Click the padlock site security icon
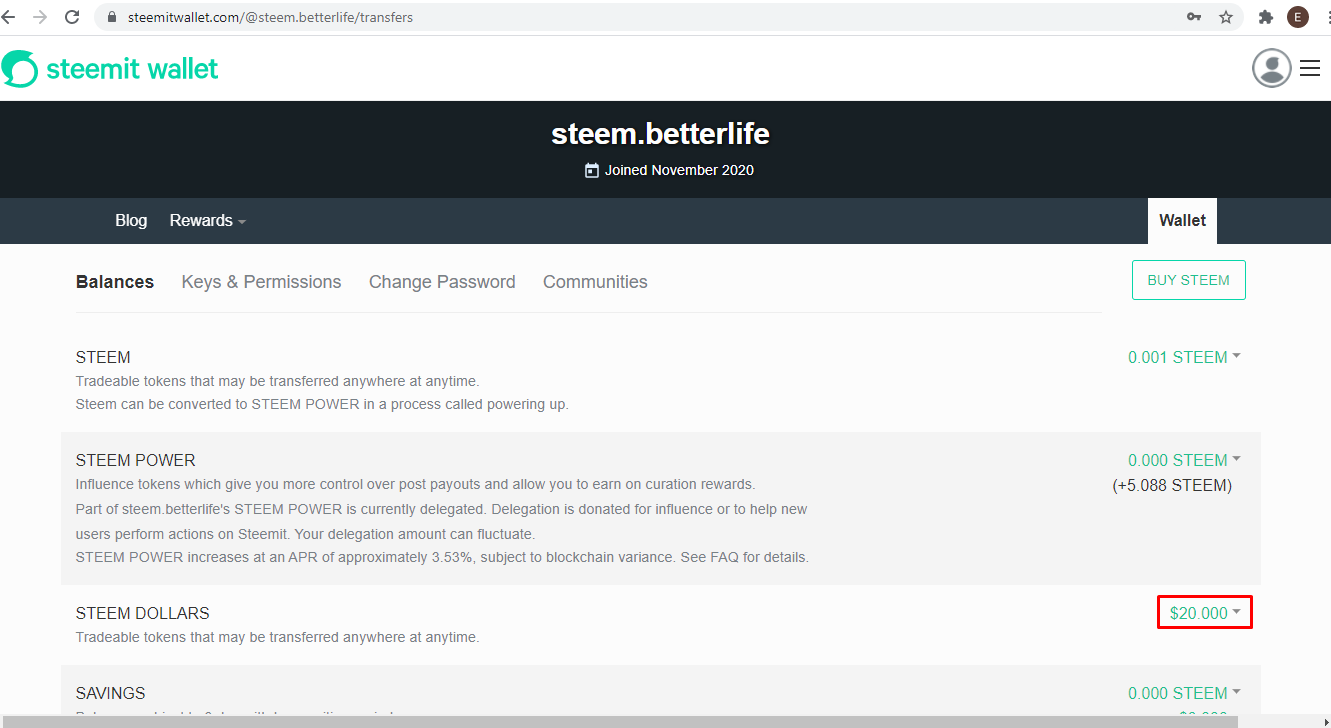The width and height of the screenshot is (1331, 728). click(111, 17)
